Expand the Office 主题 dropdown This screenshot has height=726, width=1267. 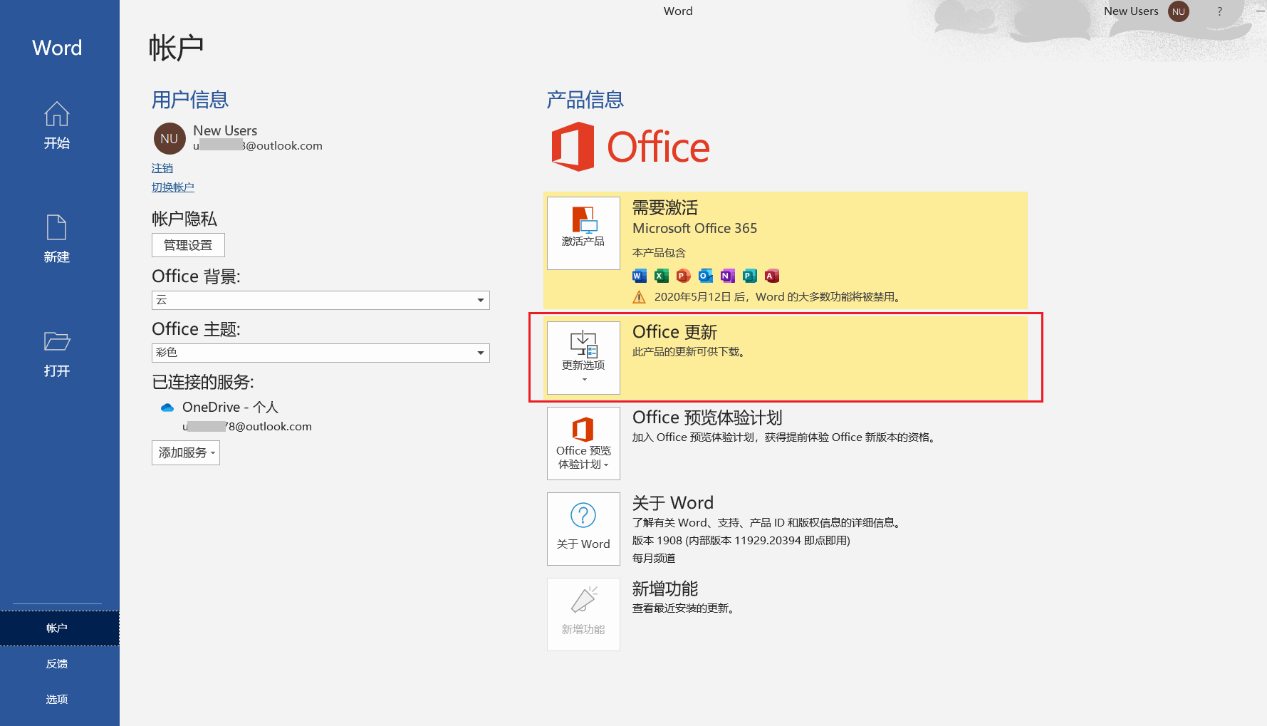(481, 353)
